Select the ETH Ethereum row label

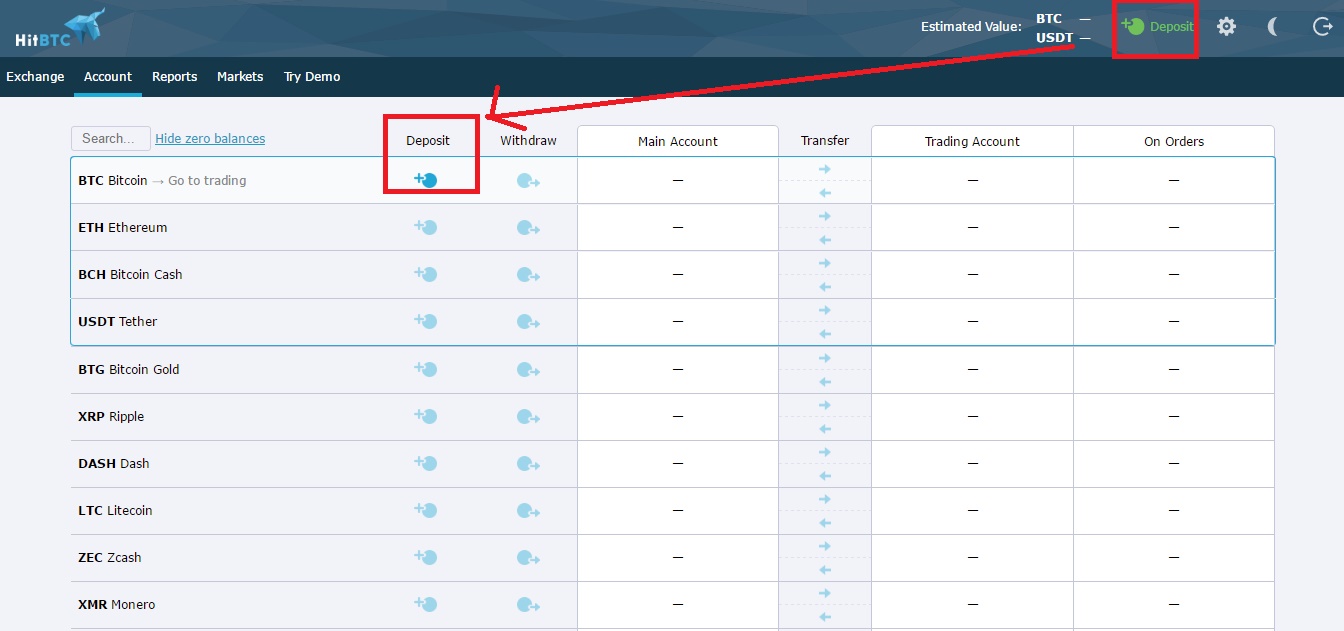coord(123,227)
